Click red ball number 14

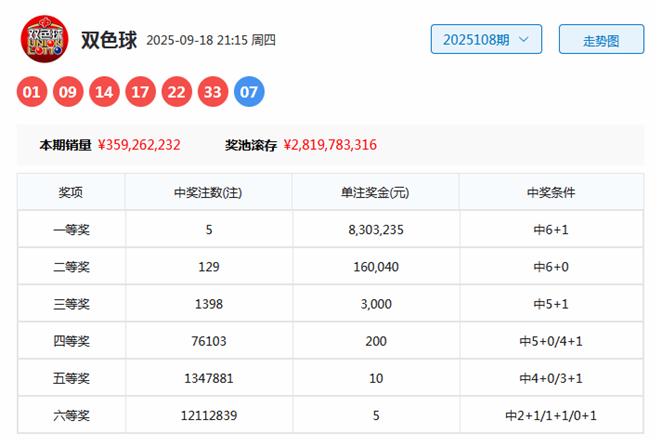[104, 92]
